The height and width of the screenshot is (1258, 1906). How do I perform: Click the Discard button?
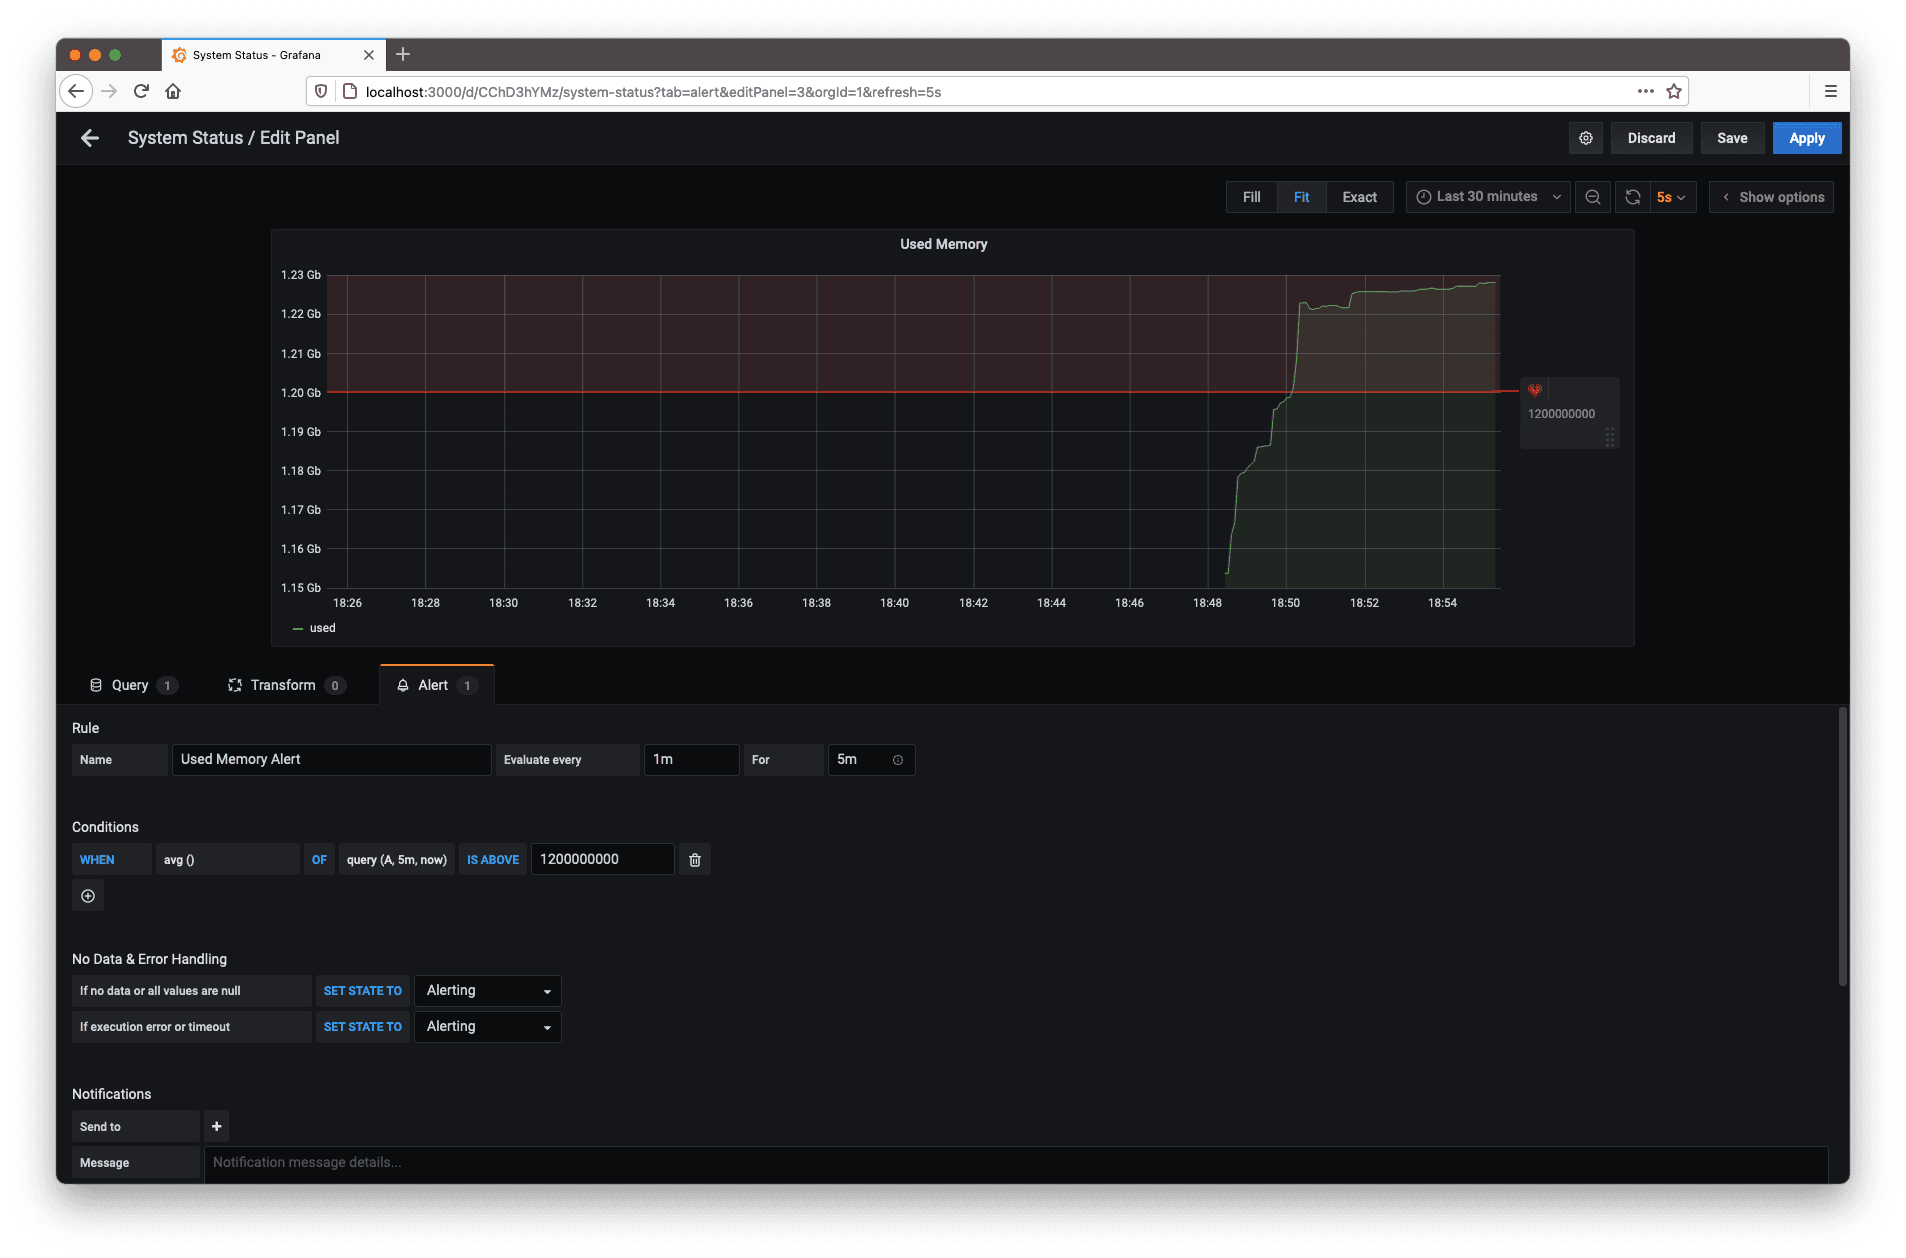(1651, 138)
